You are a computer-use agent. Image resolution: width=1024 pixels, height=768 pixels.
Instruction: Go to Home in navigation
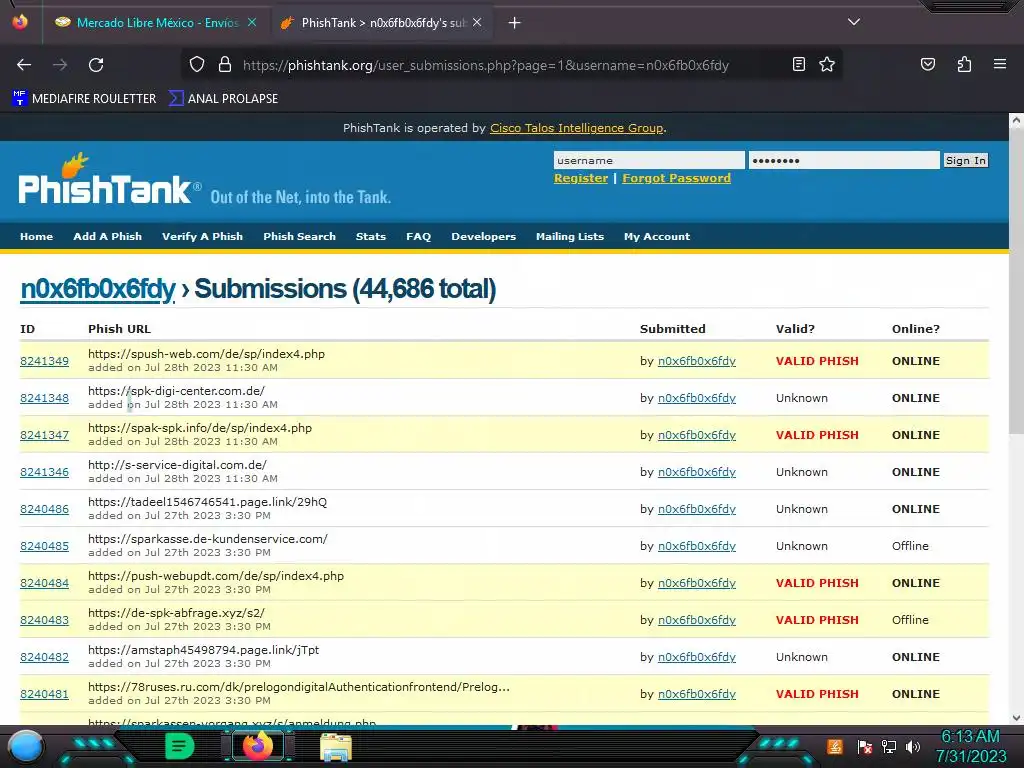(x=37, y=236)
